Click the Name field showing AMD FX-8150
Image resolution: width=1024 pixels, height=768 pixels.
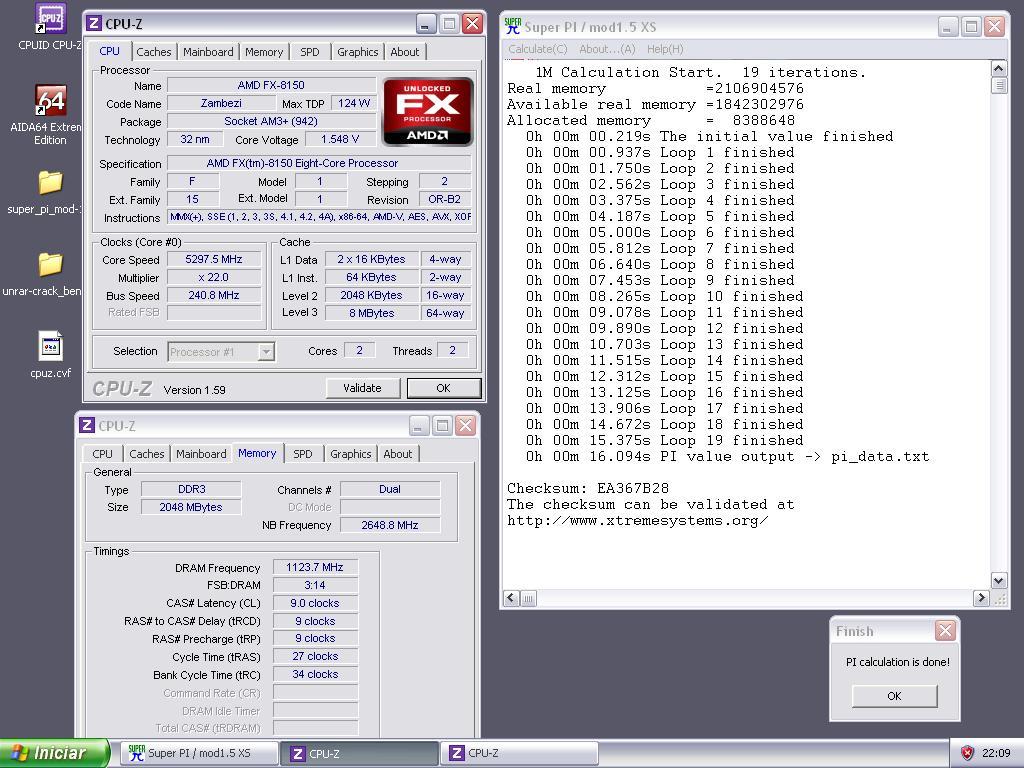click(x=271, y=85)
